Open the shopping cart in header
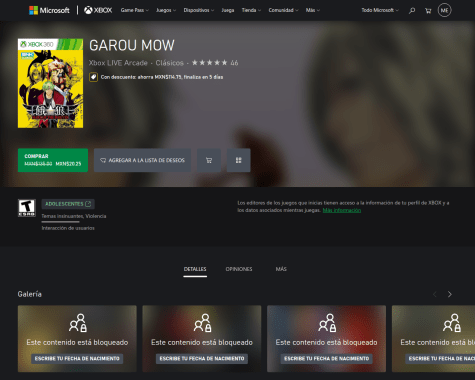The image size is (475, 380). pos(428,11)
